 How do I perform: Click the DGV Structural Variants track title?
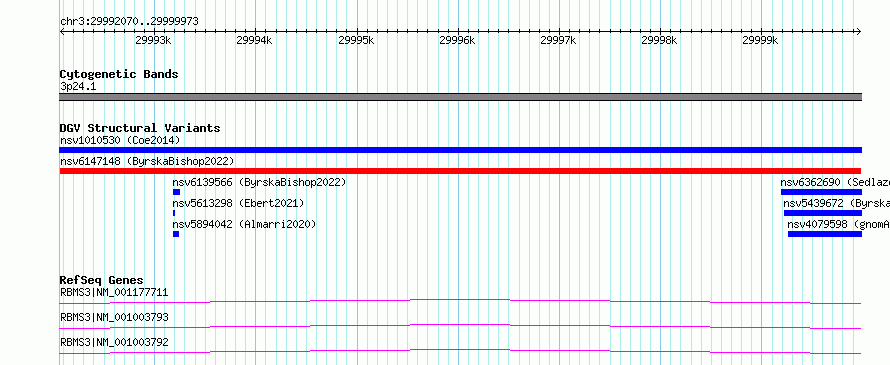click(140, 128)
